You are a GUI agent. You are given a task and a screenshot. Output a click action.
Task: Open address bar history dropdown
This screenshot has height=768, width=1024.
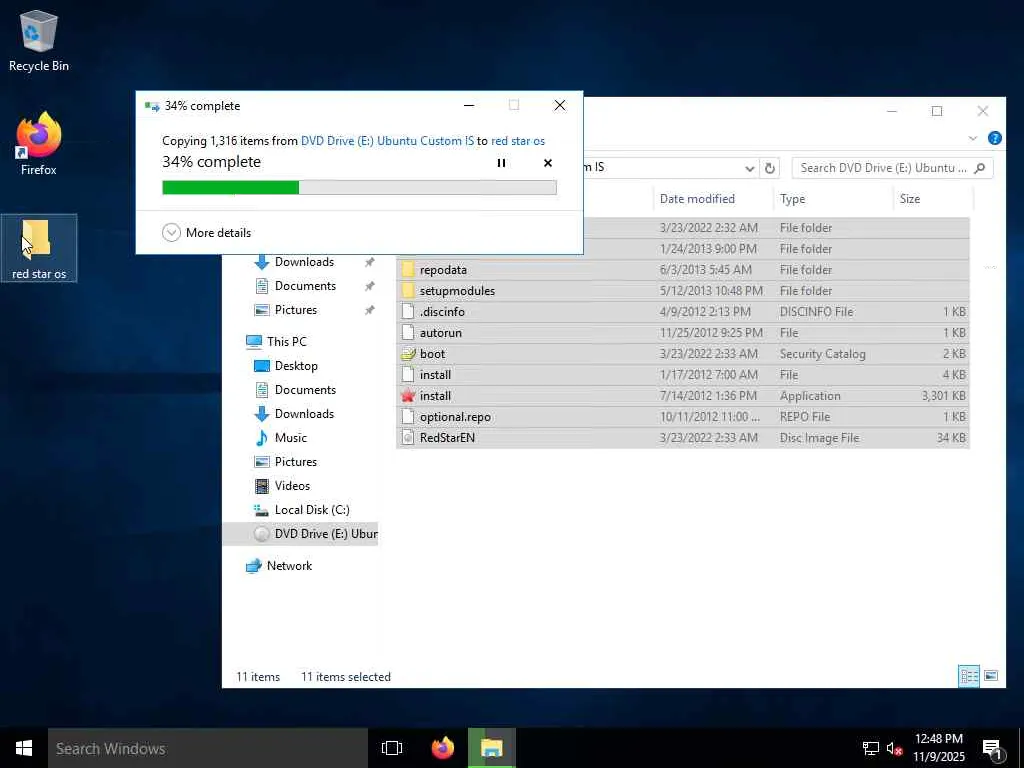pyautogui.click(x=749, y=168)
